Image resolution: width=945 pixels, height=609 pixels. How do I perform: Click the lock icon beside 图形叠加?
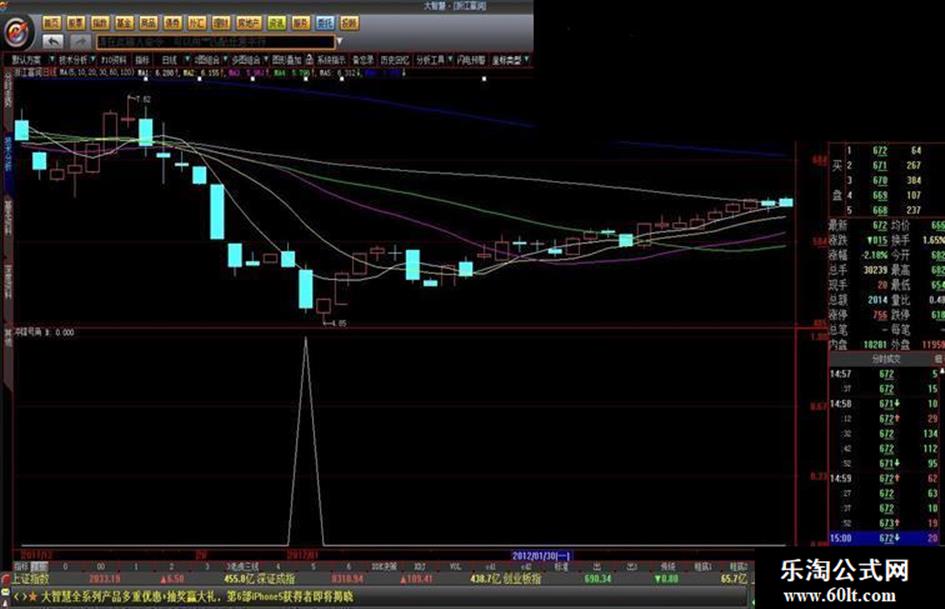coord(309,60)
